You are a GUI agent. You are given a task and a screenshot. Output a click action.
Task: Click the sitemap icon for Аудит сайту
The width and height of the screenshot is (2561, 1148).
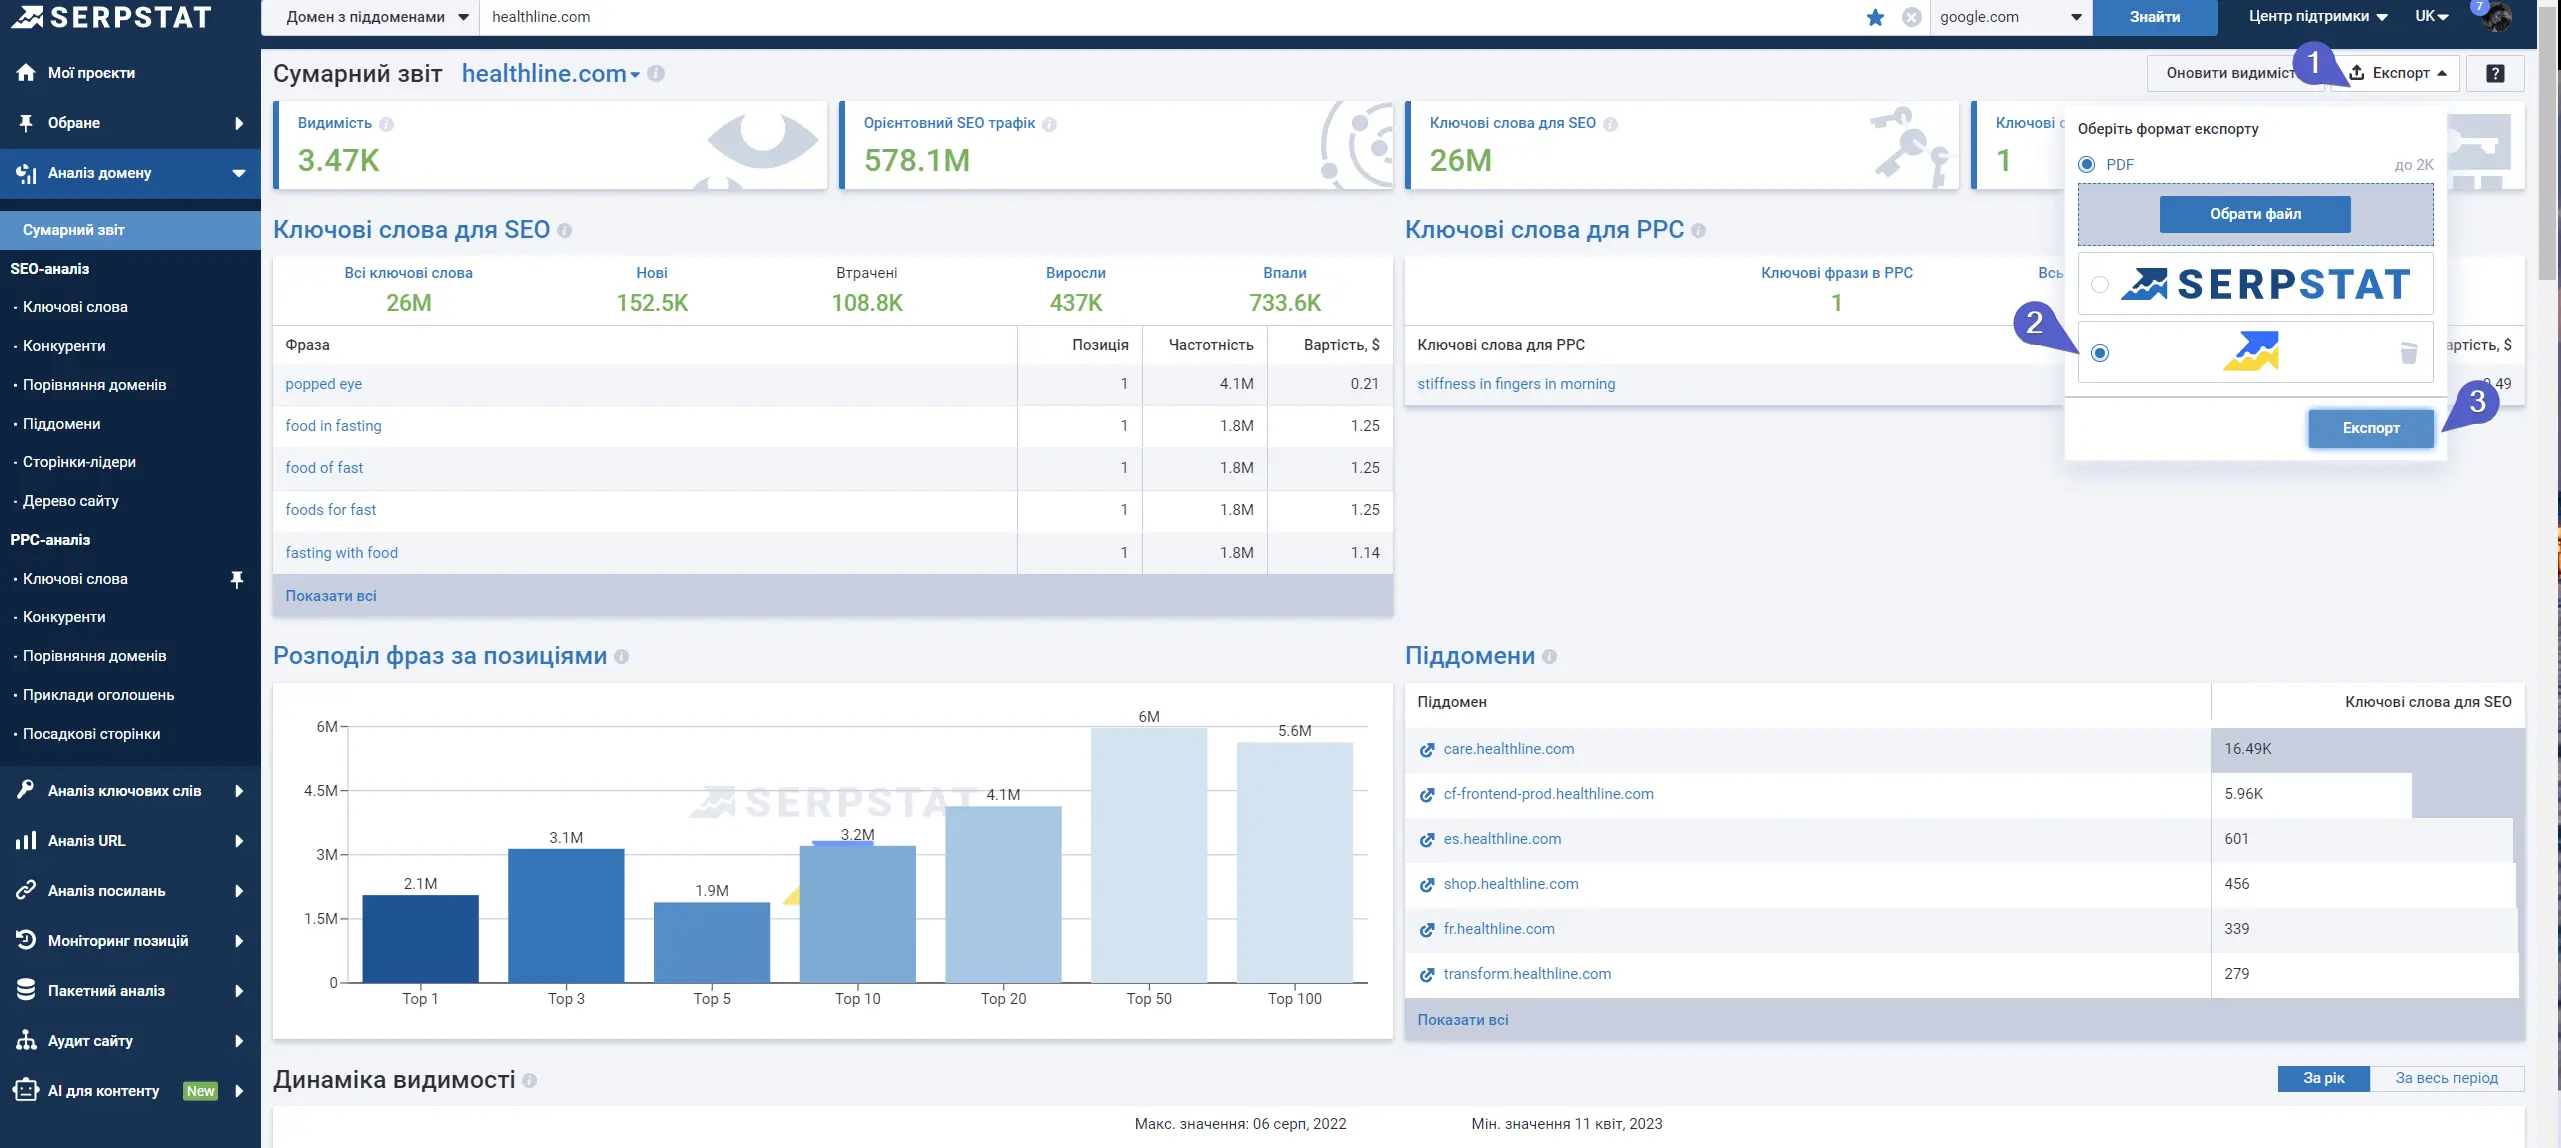pyautogui.click(x=26, y=1040)
